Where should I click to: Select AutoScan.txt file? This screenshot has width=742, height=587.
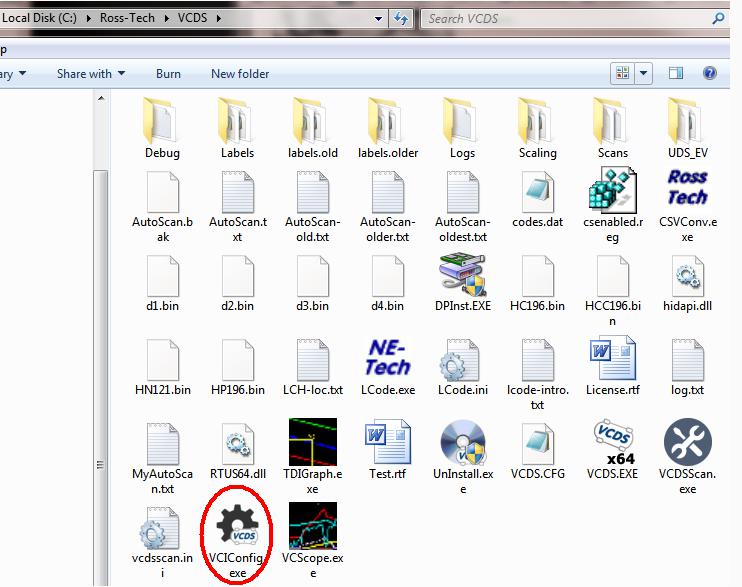tap(238, 206)
